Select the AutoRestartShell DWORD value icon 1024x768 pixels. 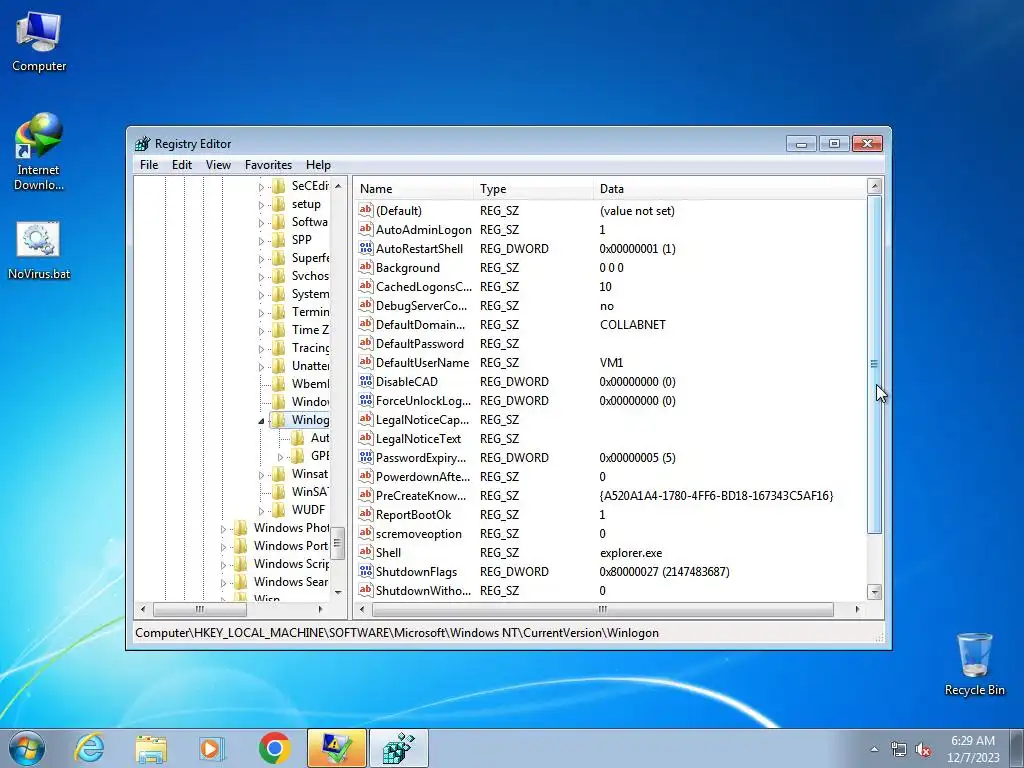[366, 248]
